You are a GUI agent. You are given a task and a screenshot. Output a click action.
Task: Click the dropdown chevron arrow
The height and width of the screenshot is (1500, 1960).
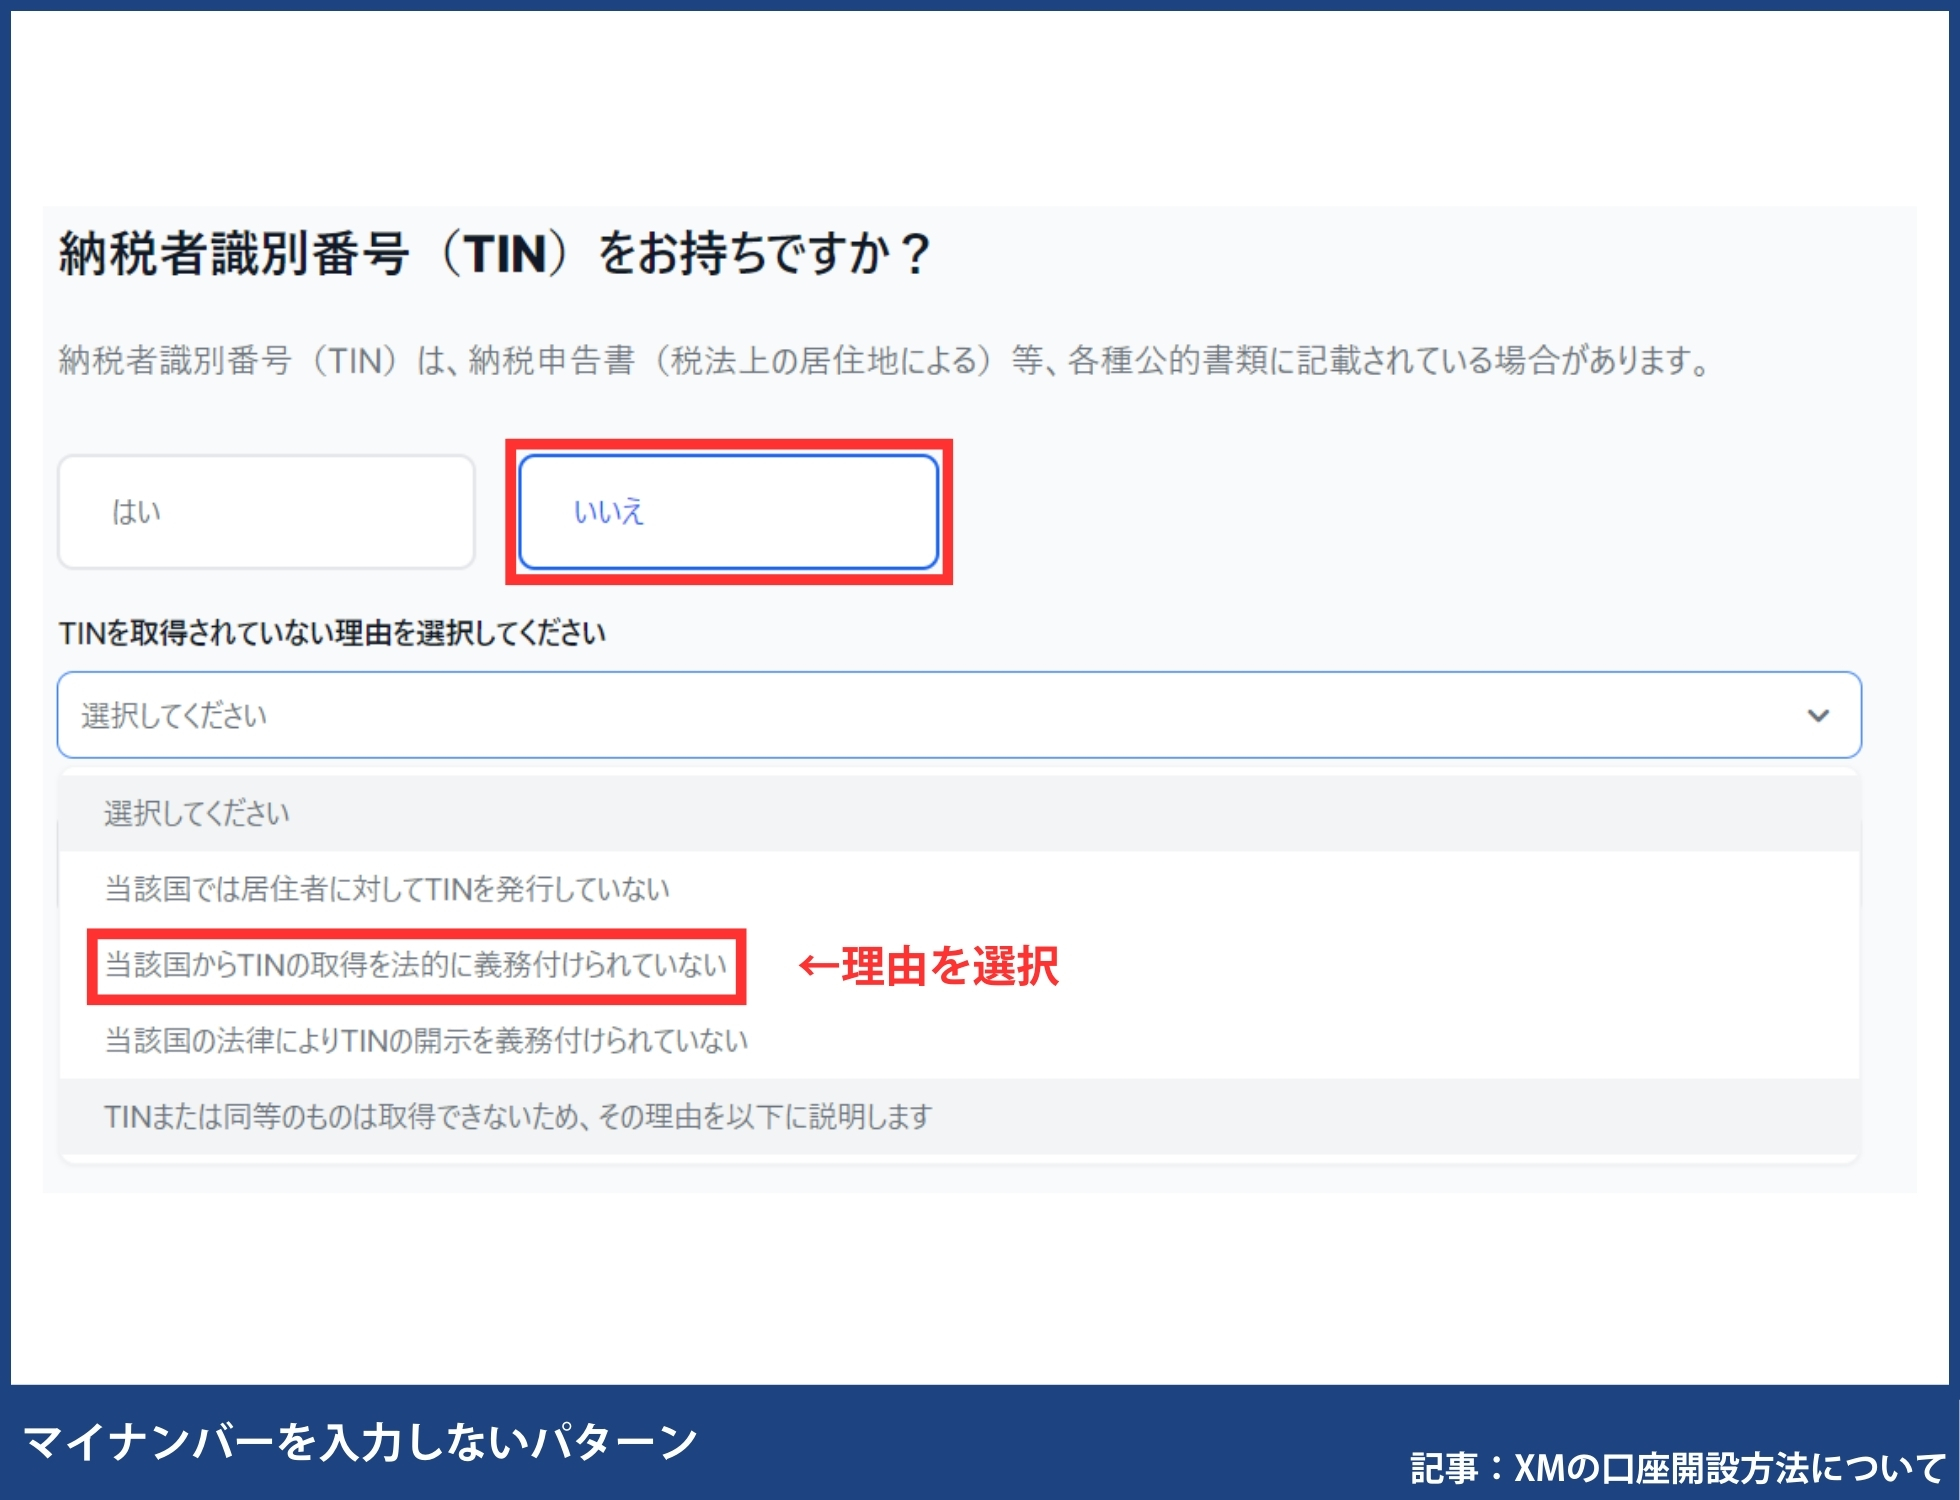point(1818,716)
